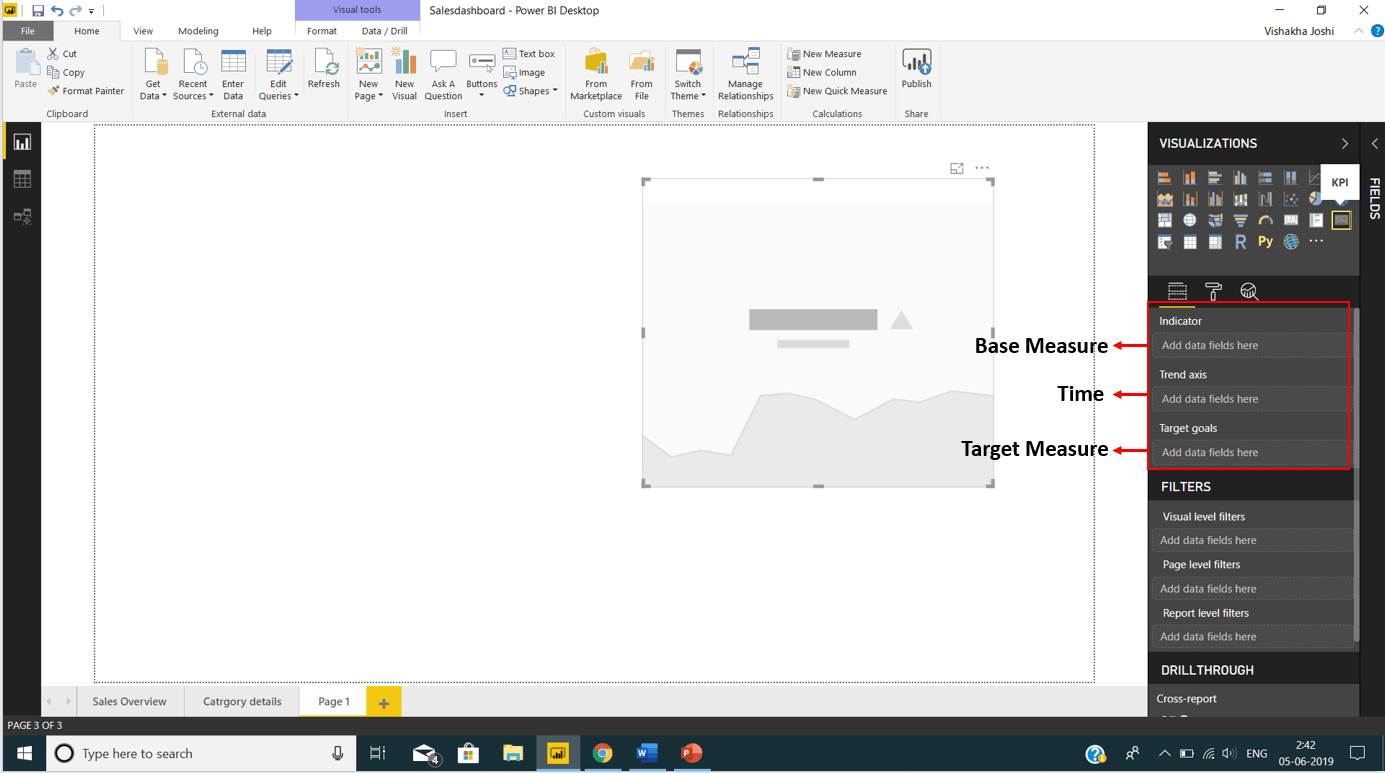Select the Slicer visual
The image size is (1385, 773).
point(1165,241)
